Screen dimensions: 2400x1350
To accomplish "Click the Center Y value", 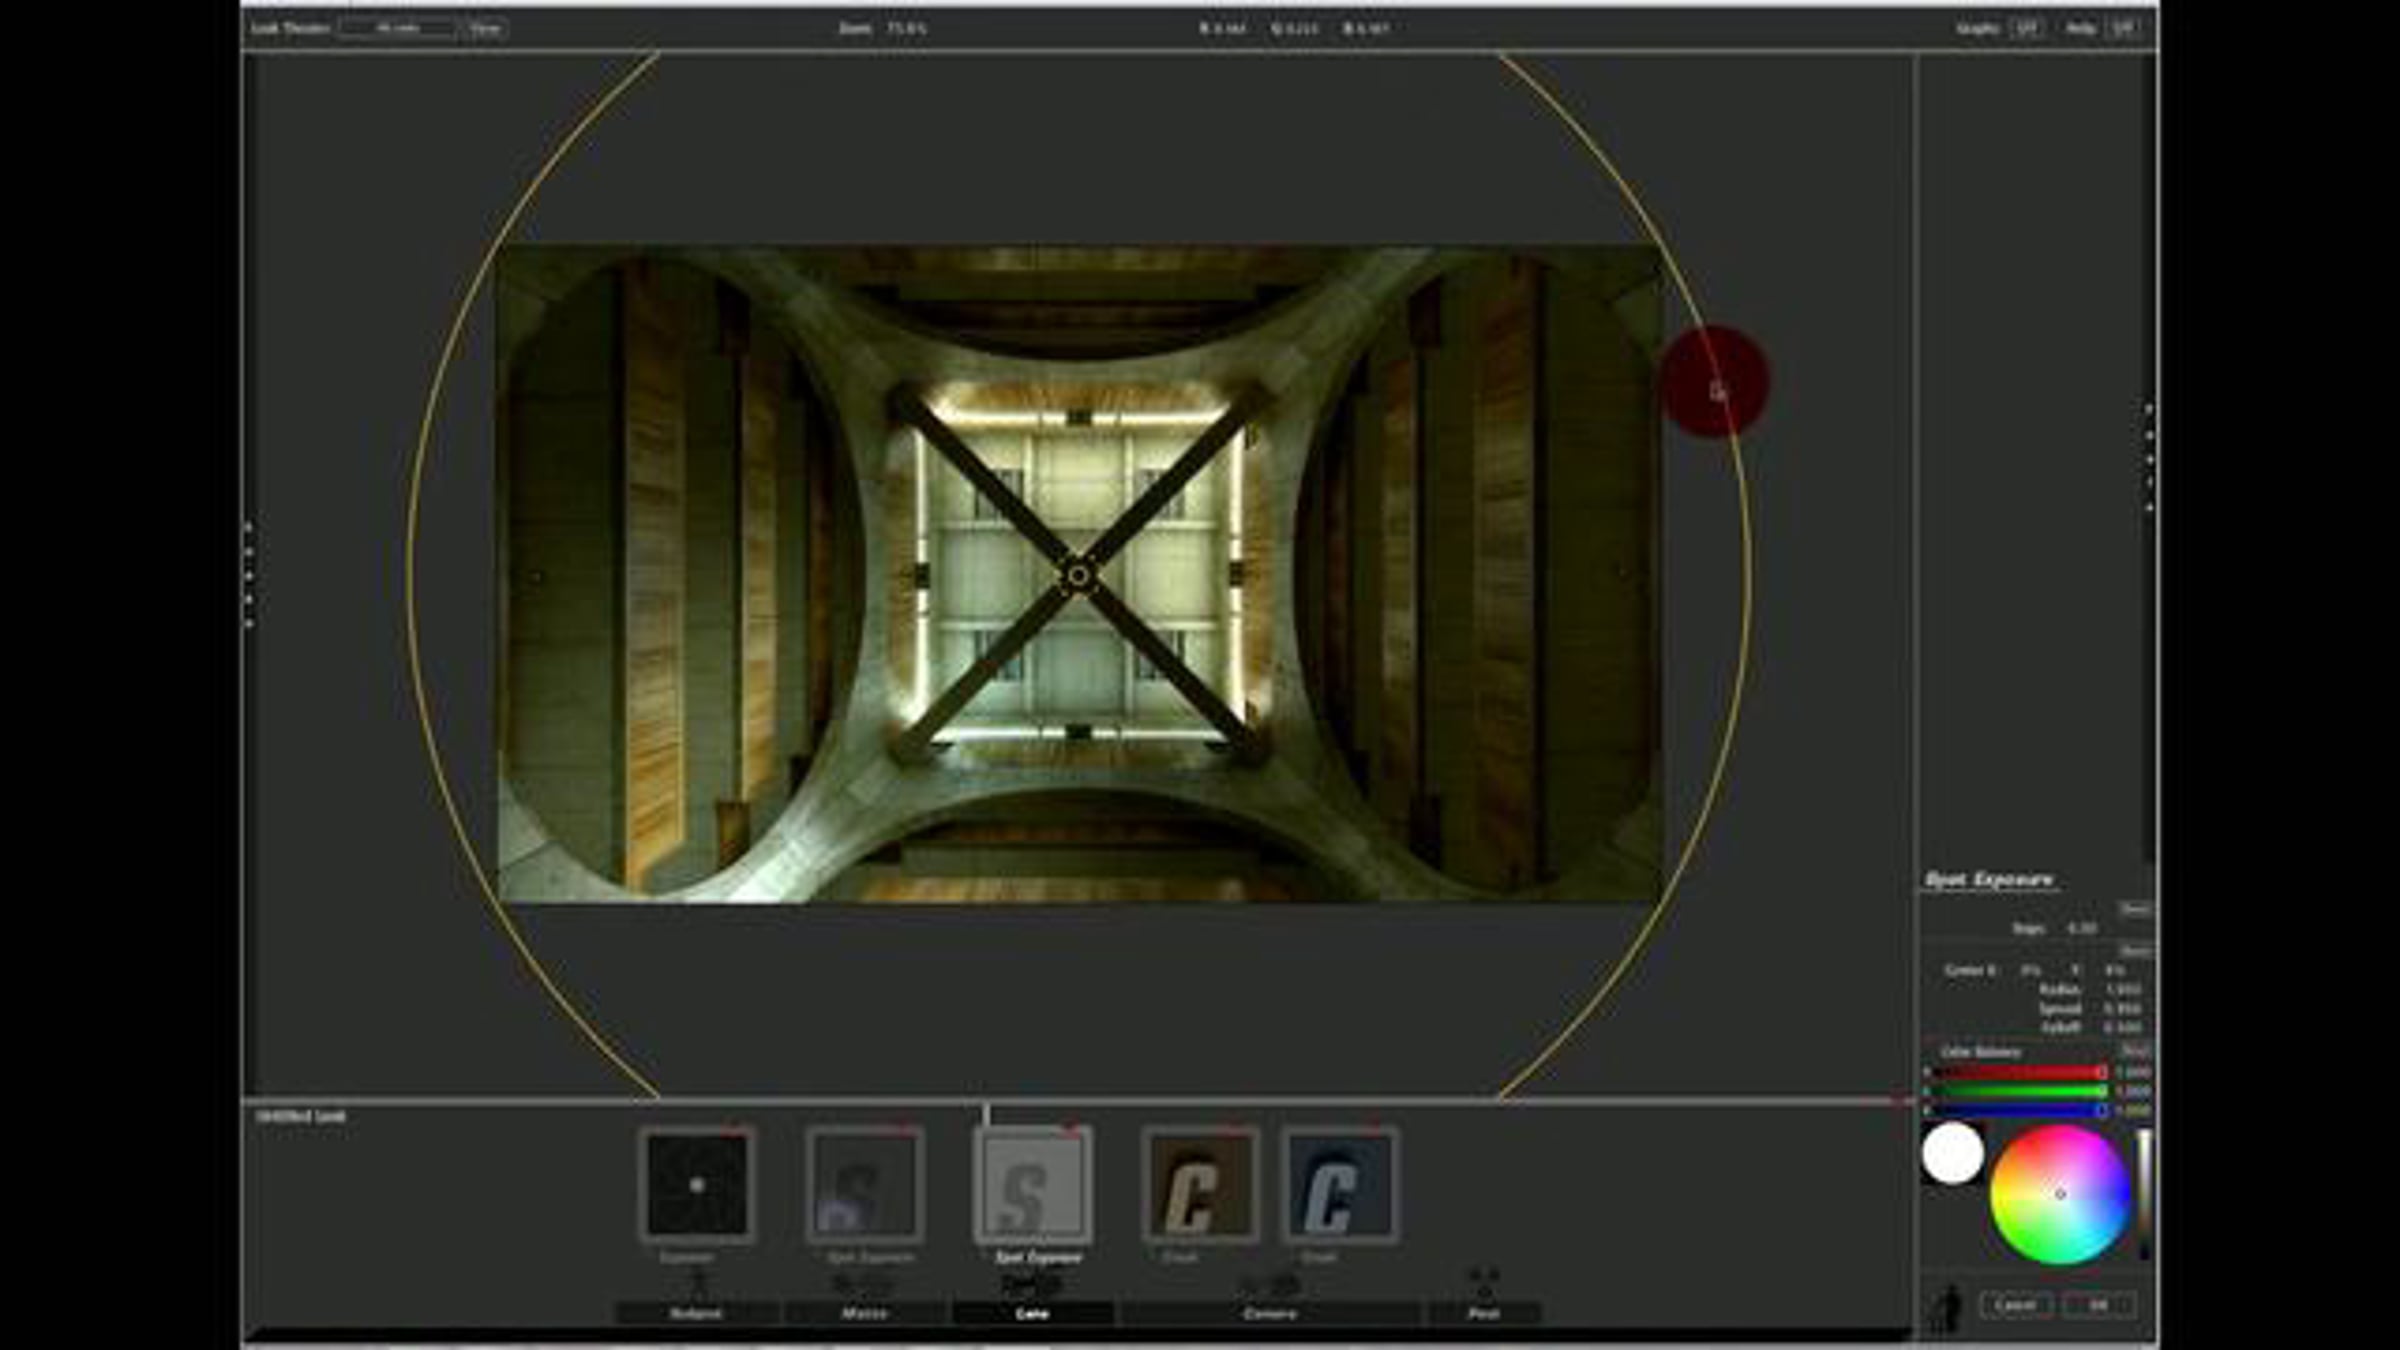I will tap(2115, 970).
